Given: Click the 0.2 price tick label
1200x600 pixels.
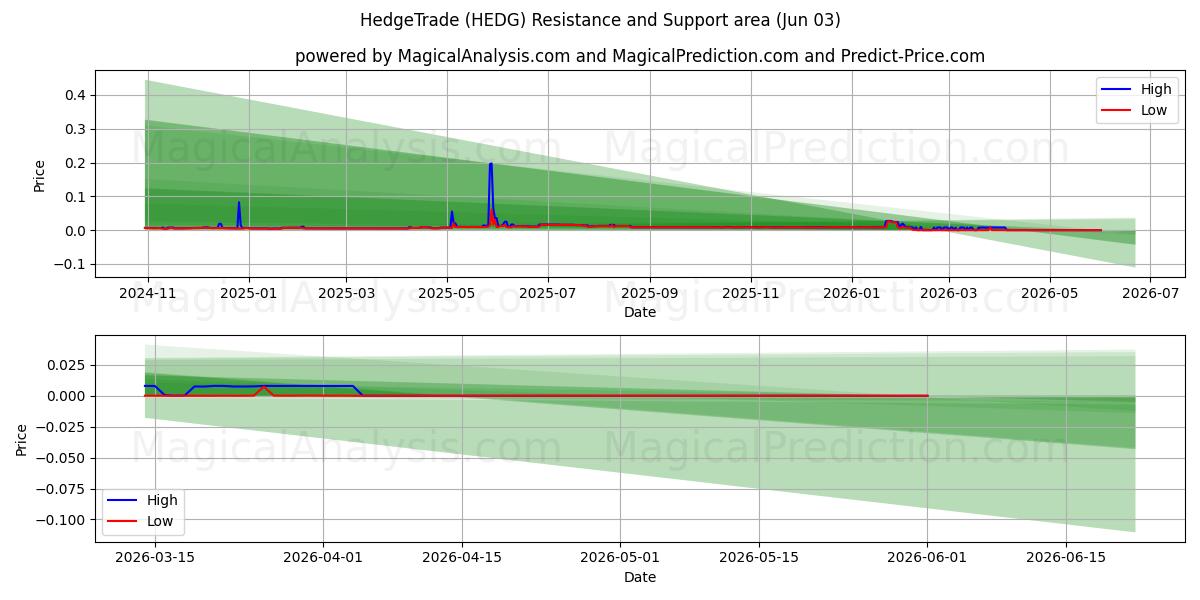Looking at the screenshot, I should [77, 164].
